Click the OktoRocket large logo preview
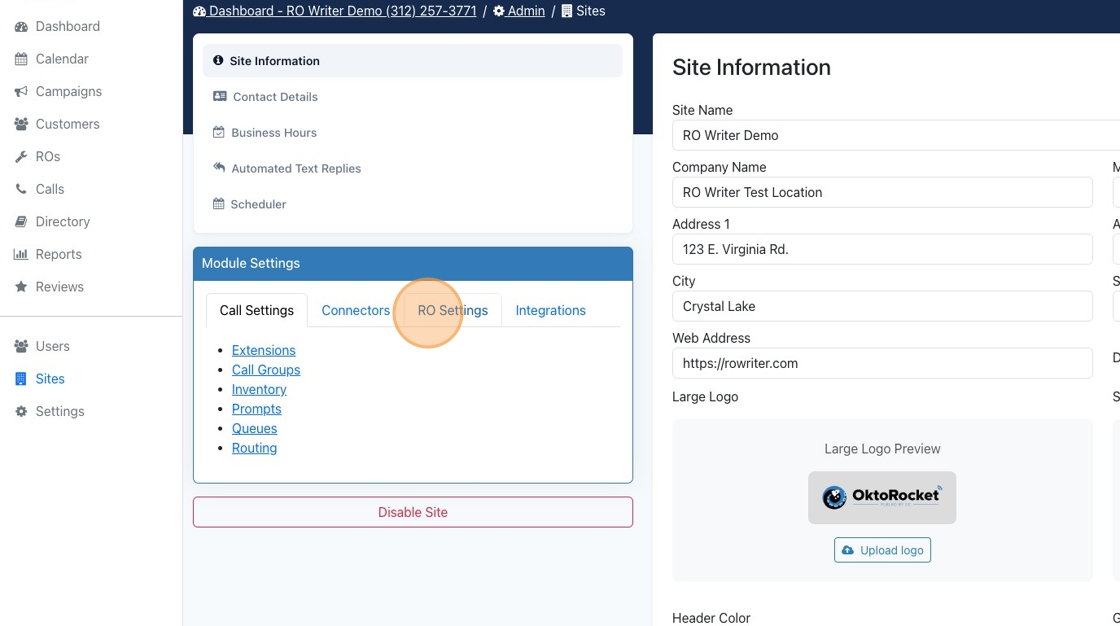The width and height of the screenshot is (1120, 626). pyautogui.click(x=882, y=497)
